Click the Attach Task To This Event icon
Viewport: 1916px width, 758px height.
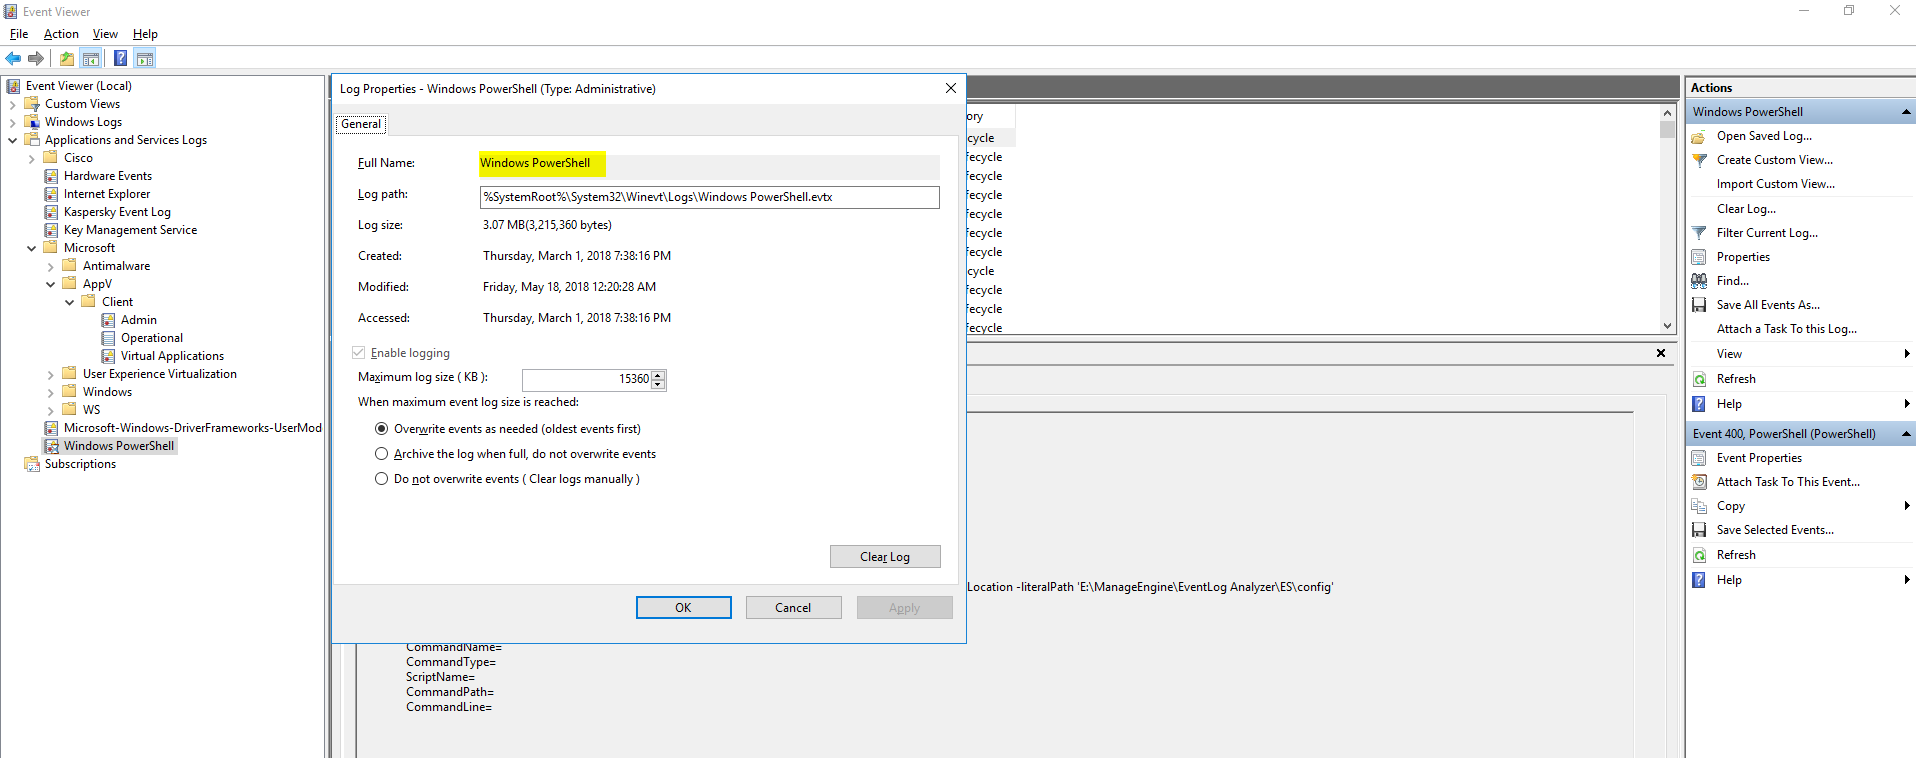click(1699, 482)
